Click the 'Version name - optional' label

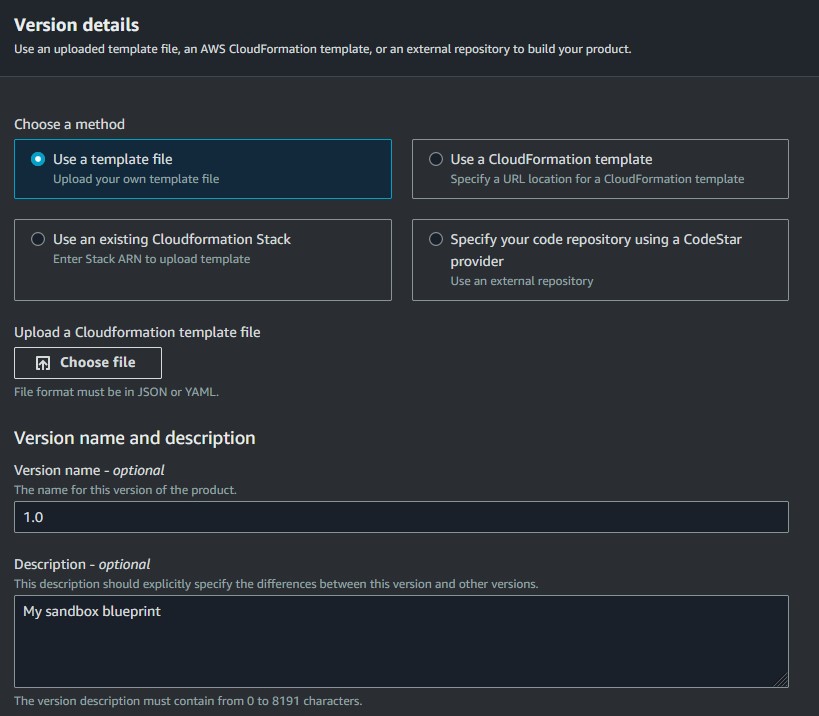point(89,470)
